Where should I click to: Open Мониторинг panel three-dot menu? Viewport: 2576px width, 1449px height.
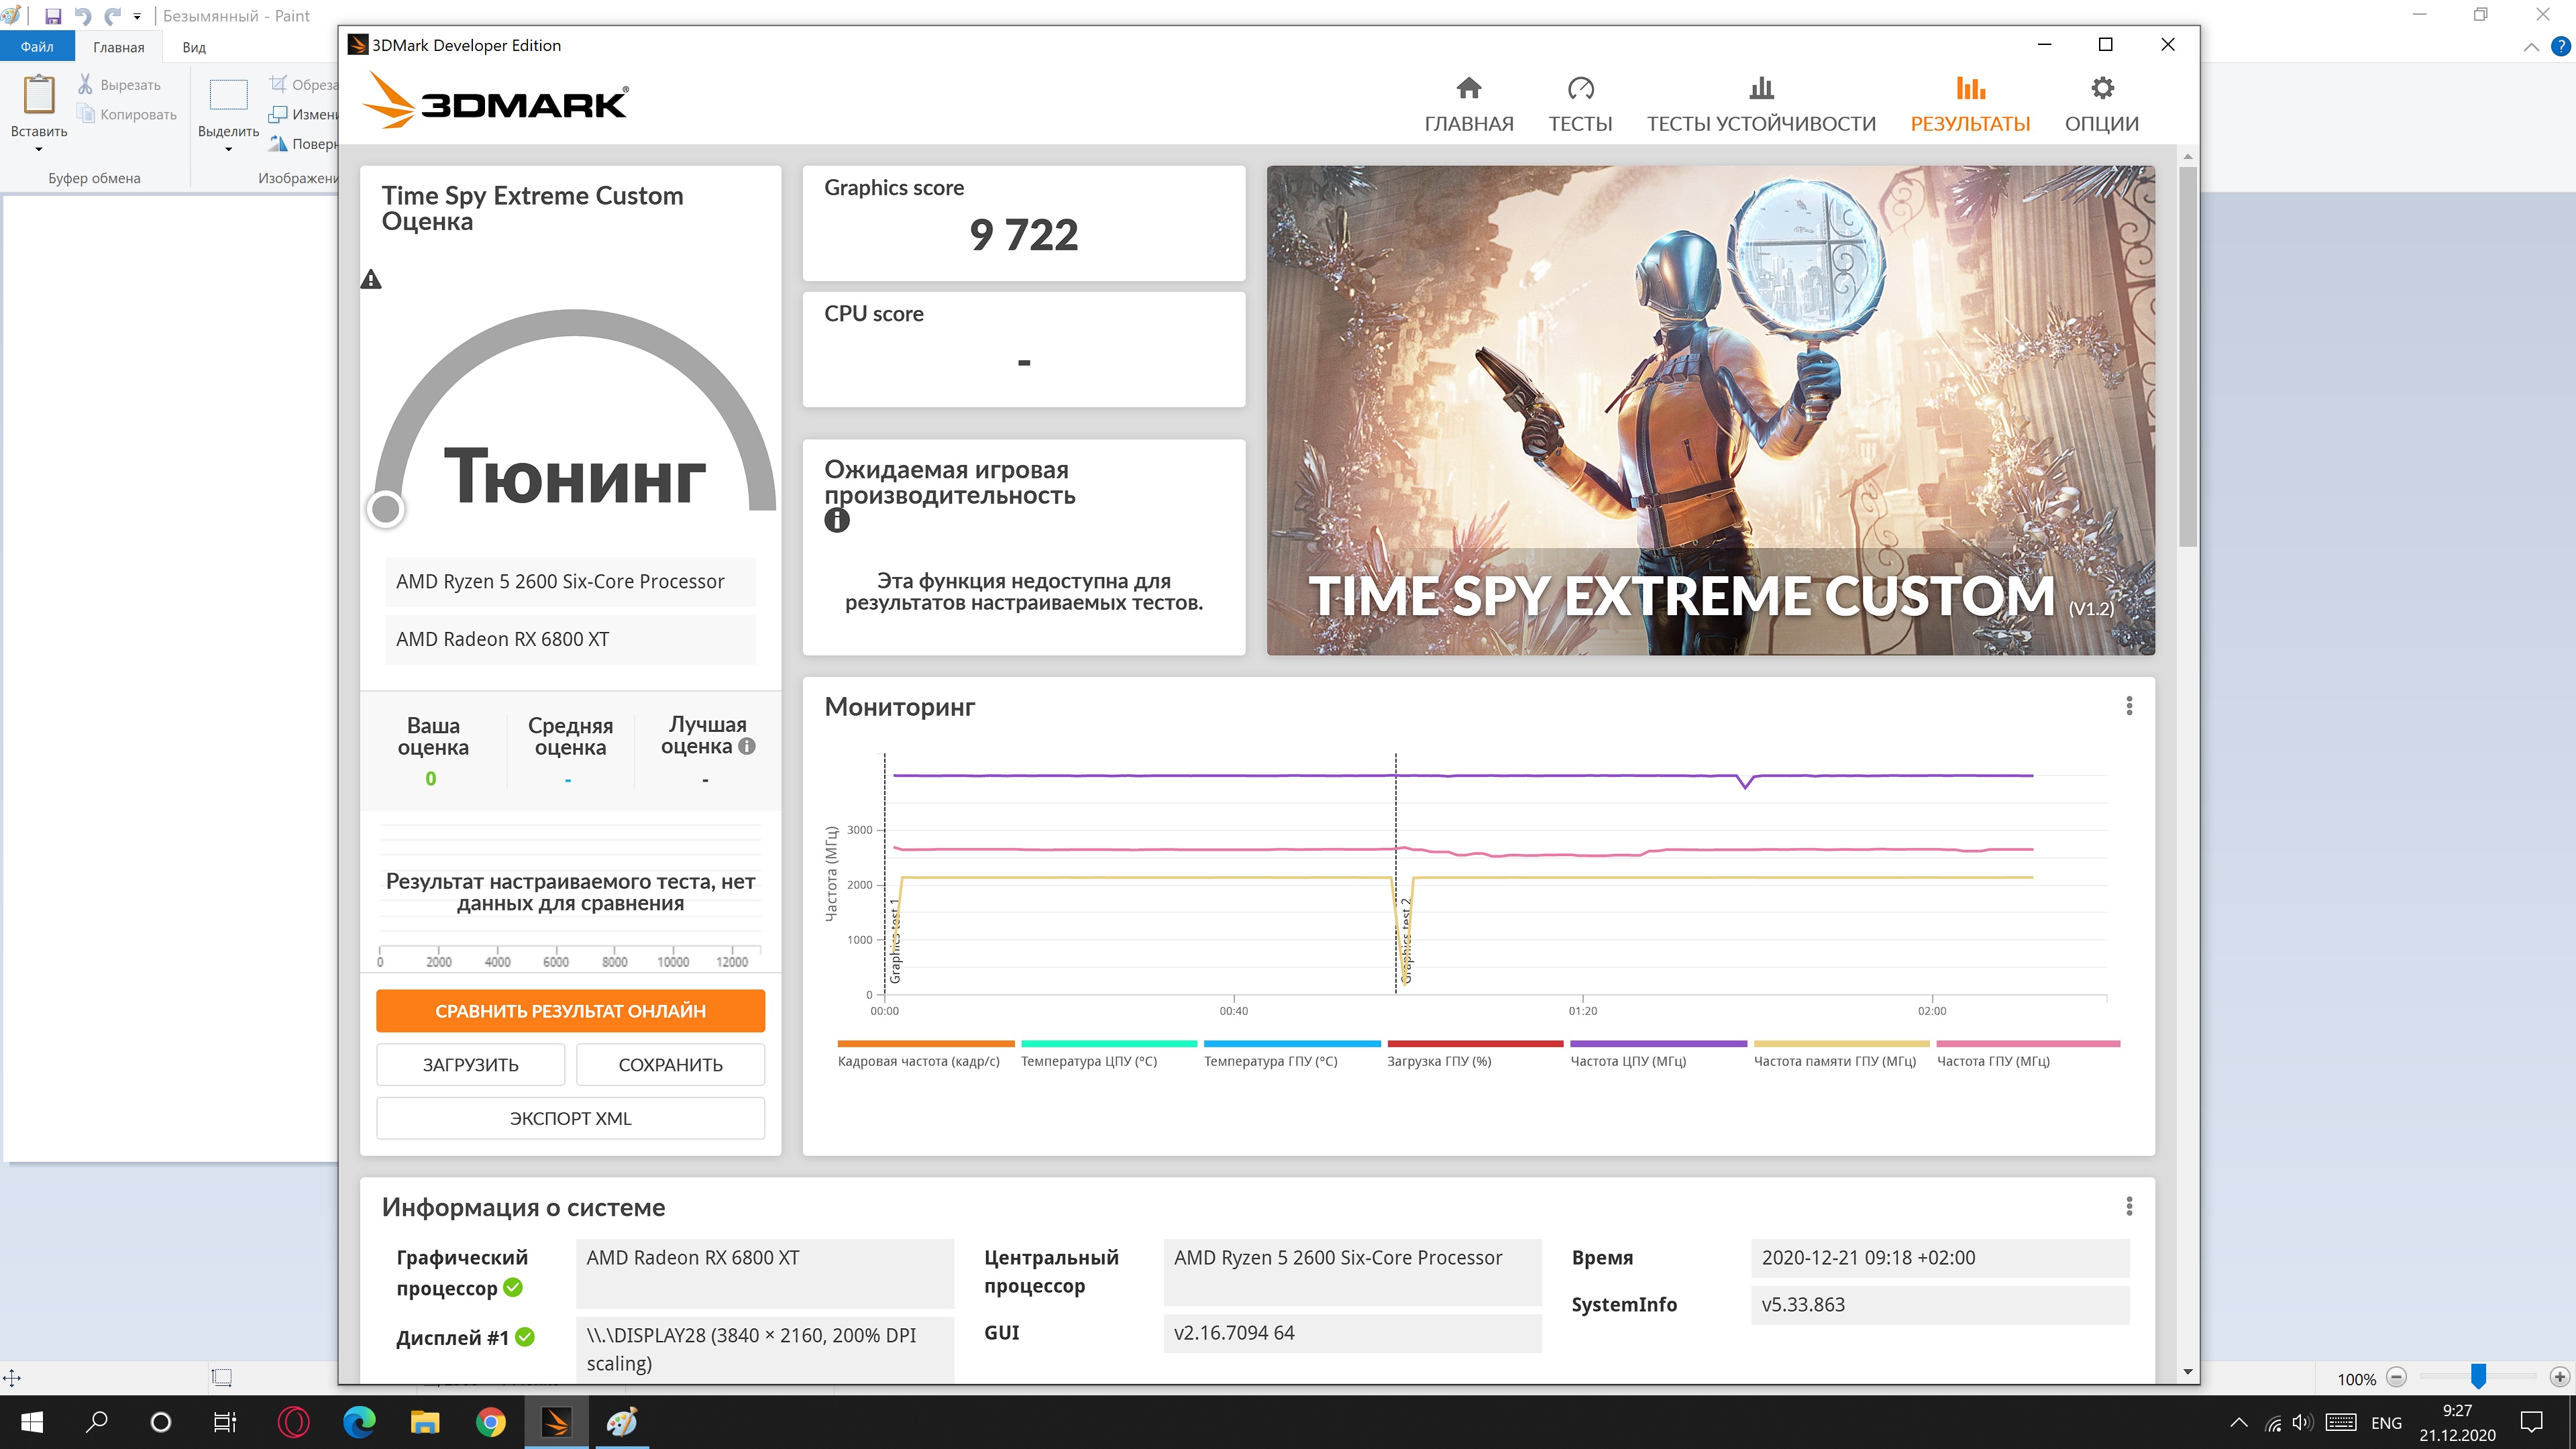2129,706
